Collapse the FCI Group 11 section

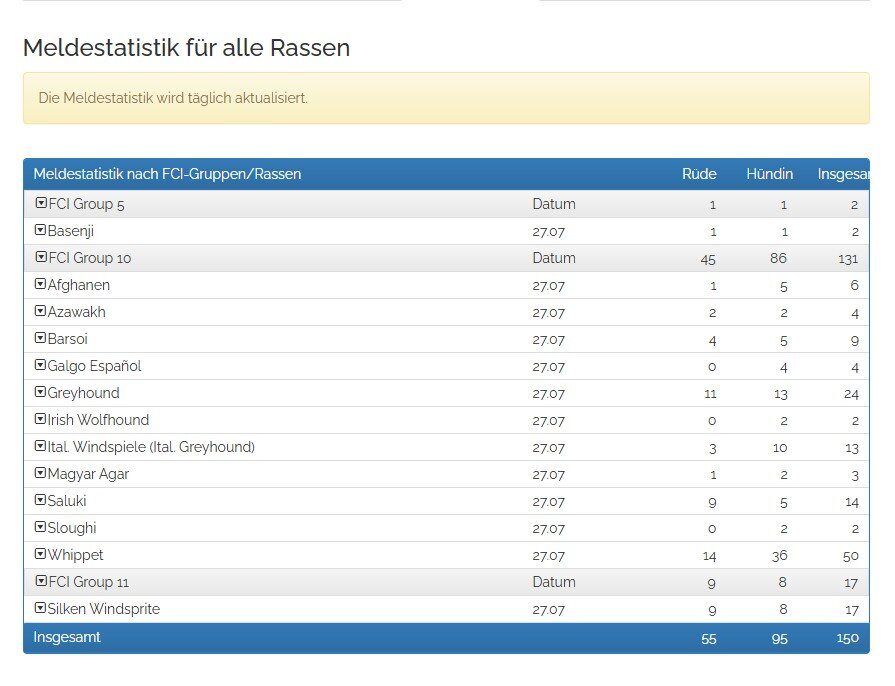click(x=41, y=580)
